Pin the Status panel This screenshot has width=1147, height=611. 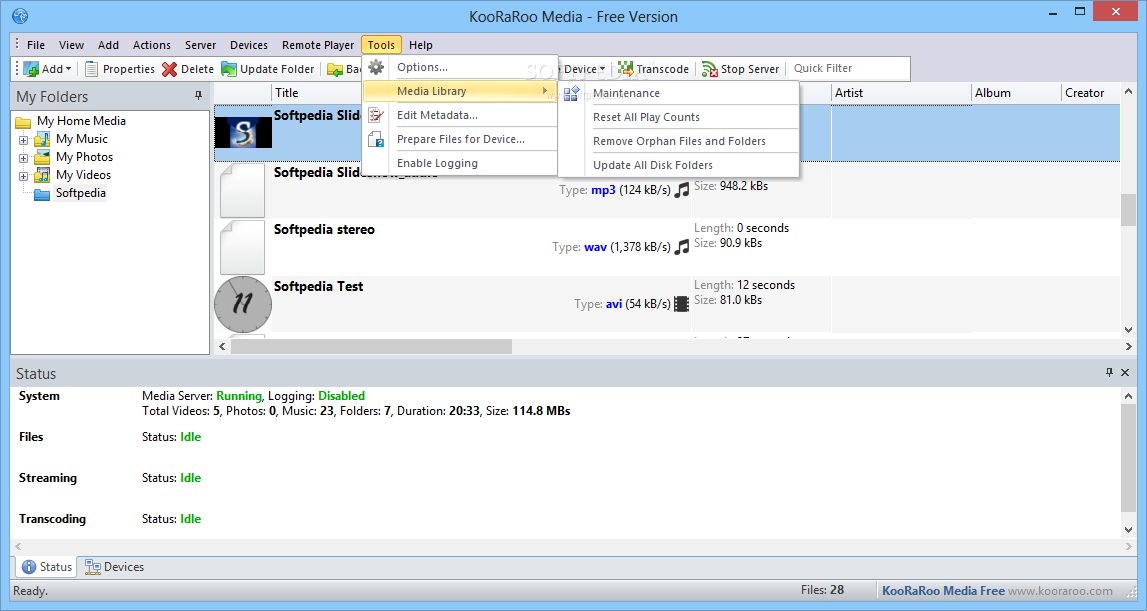coord(1109,372)
